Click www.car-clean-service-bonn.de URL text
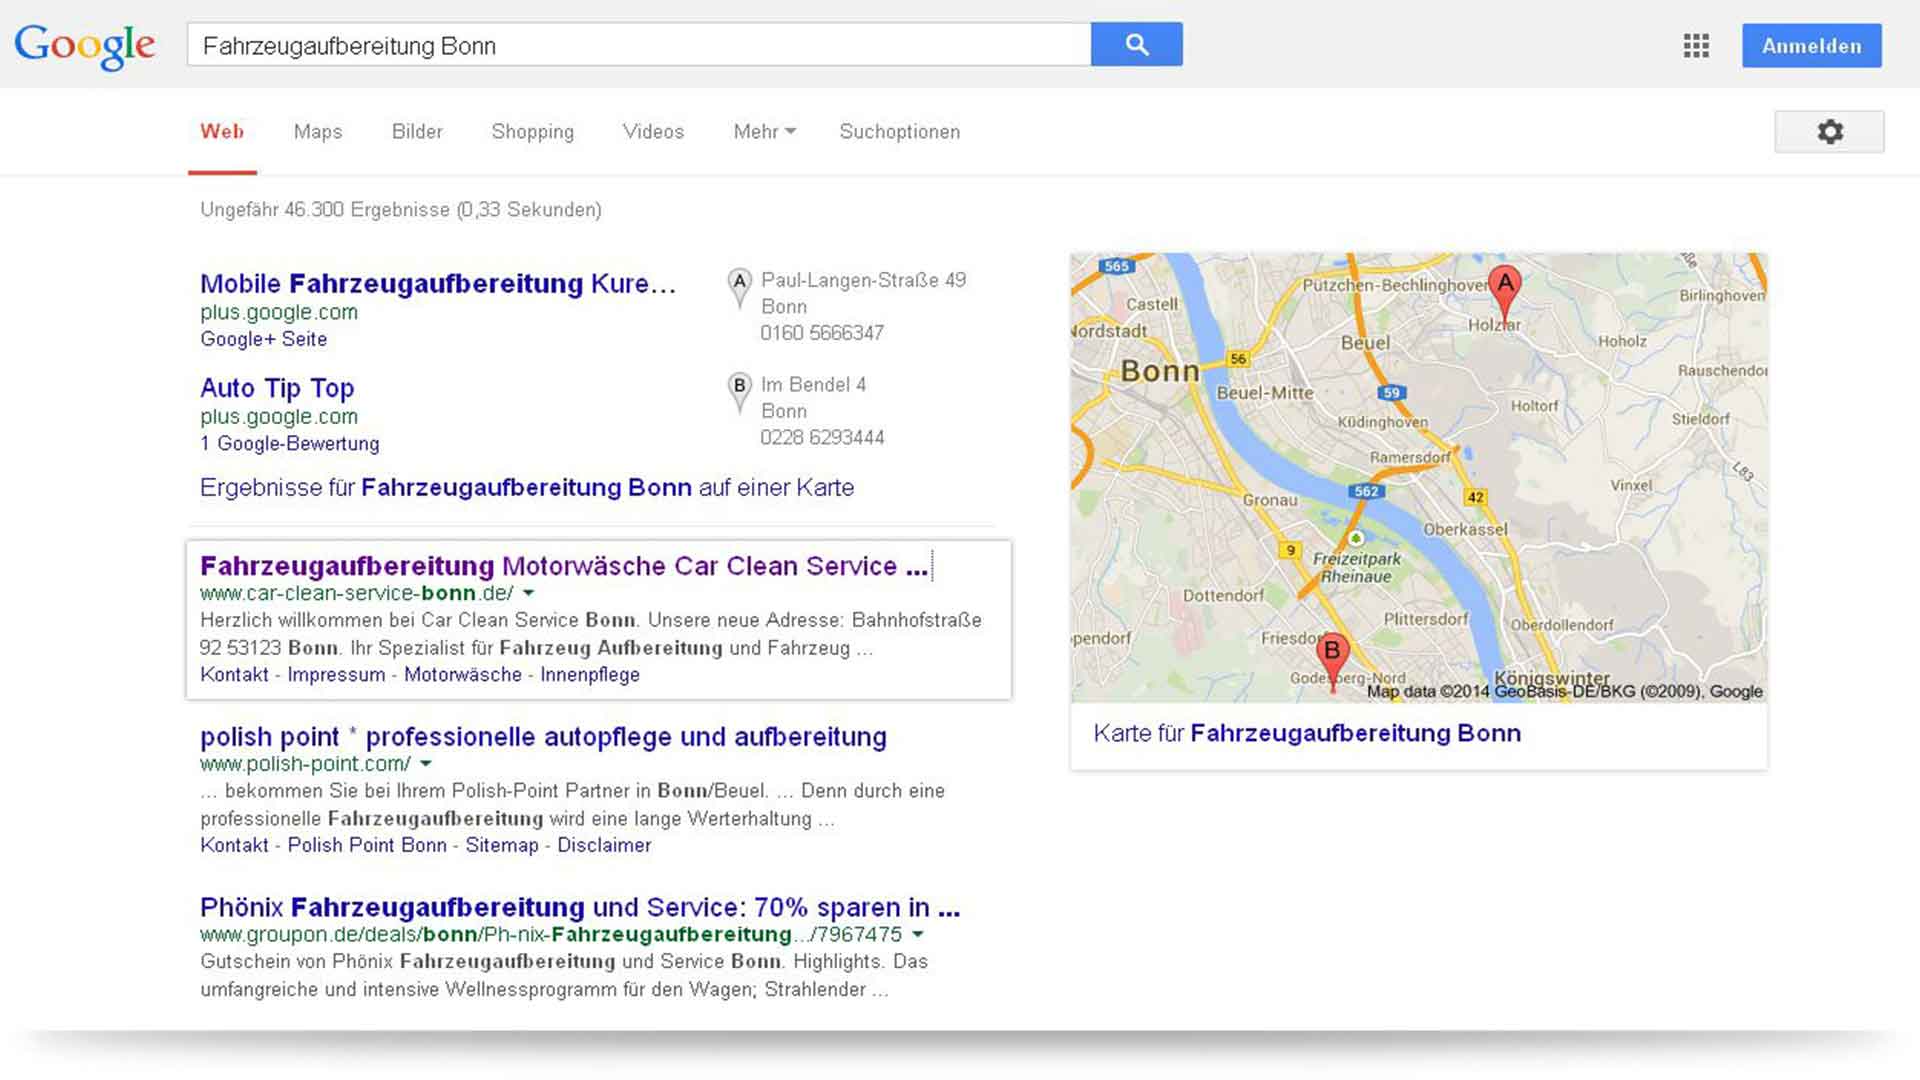 [357, 593]
